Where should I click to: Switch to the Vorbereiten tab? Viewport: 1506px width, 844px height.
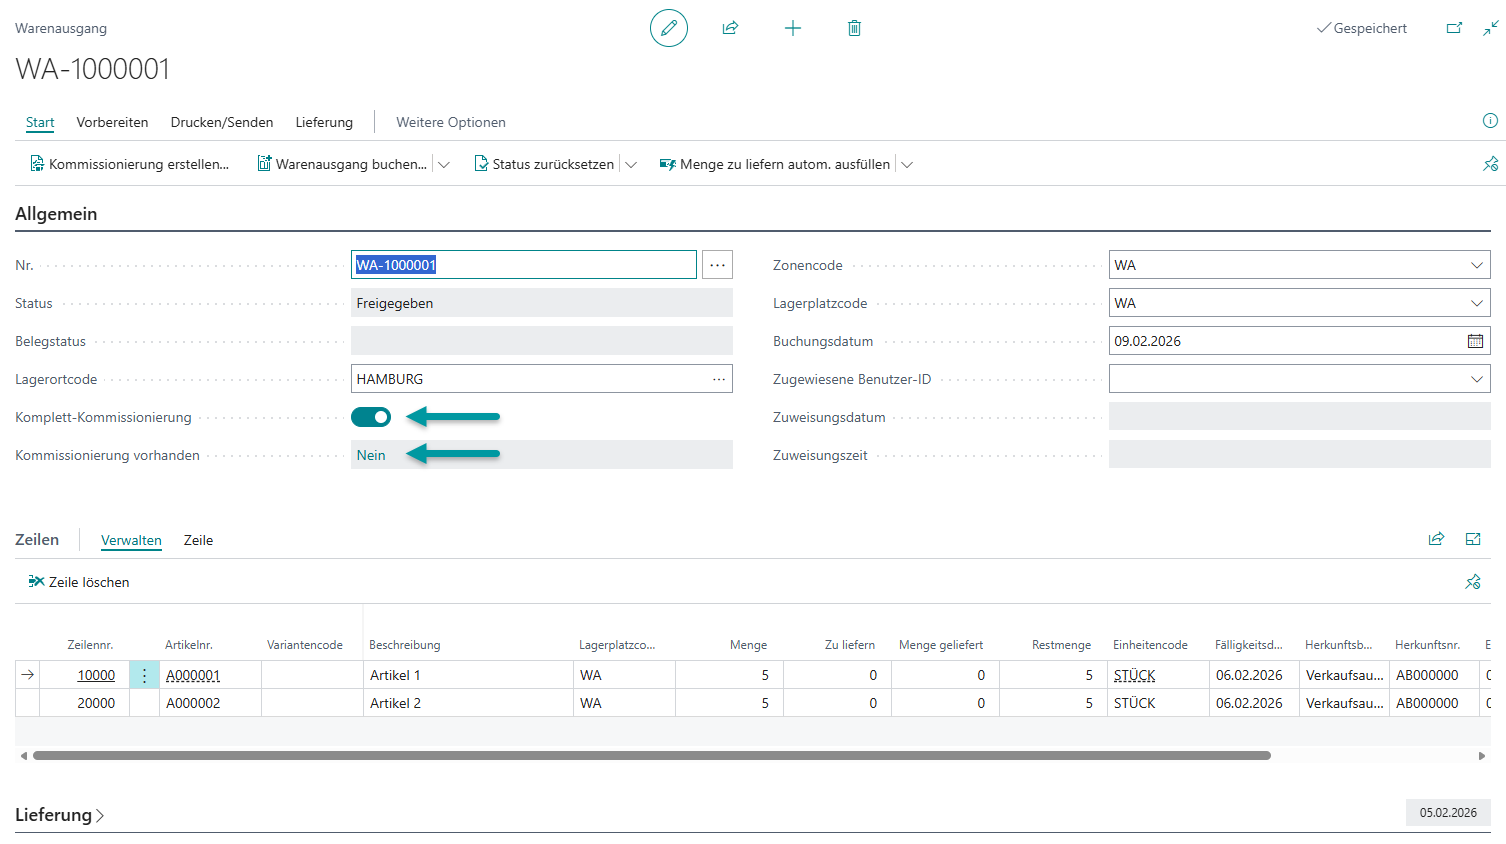coord(112,122)
